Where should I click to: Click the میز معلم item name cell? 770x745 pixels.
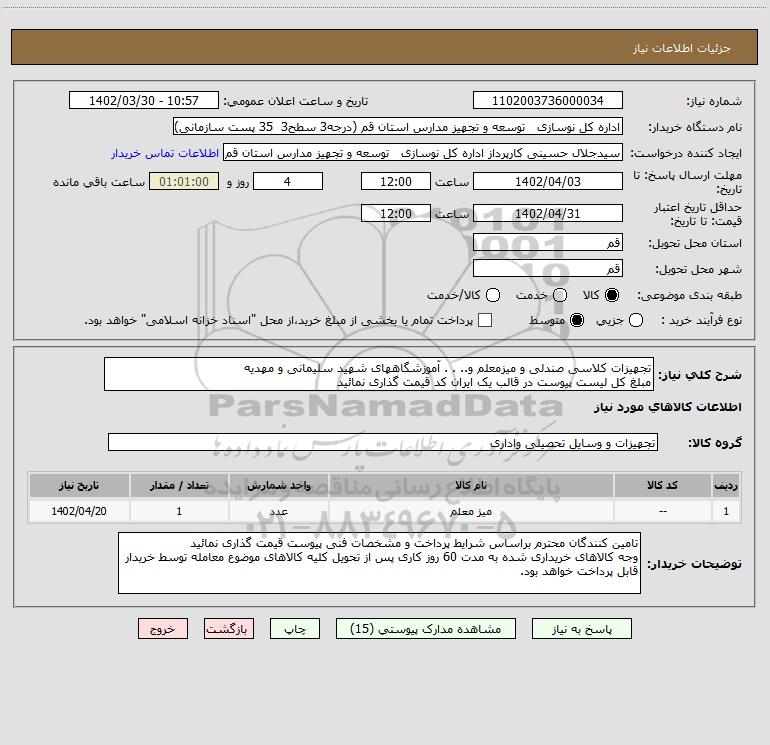pyautogui.click(x=471, y=512)
